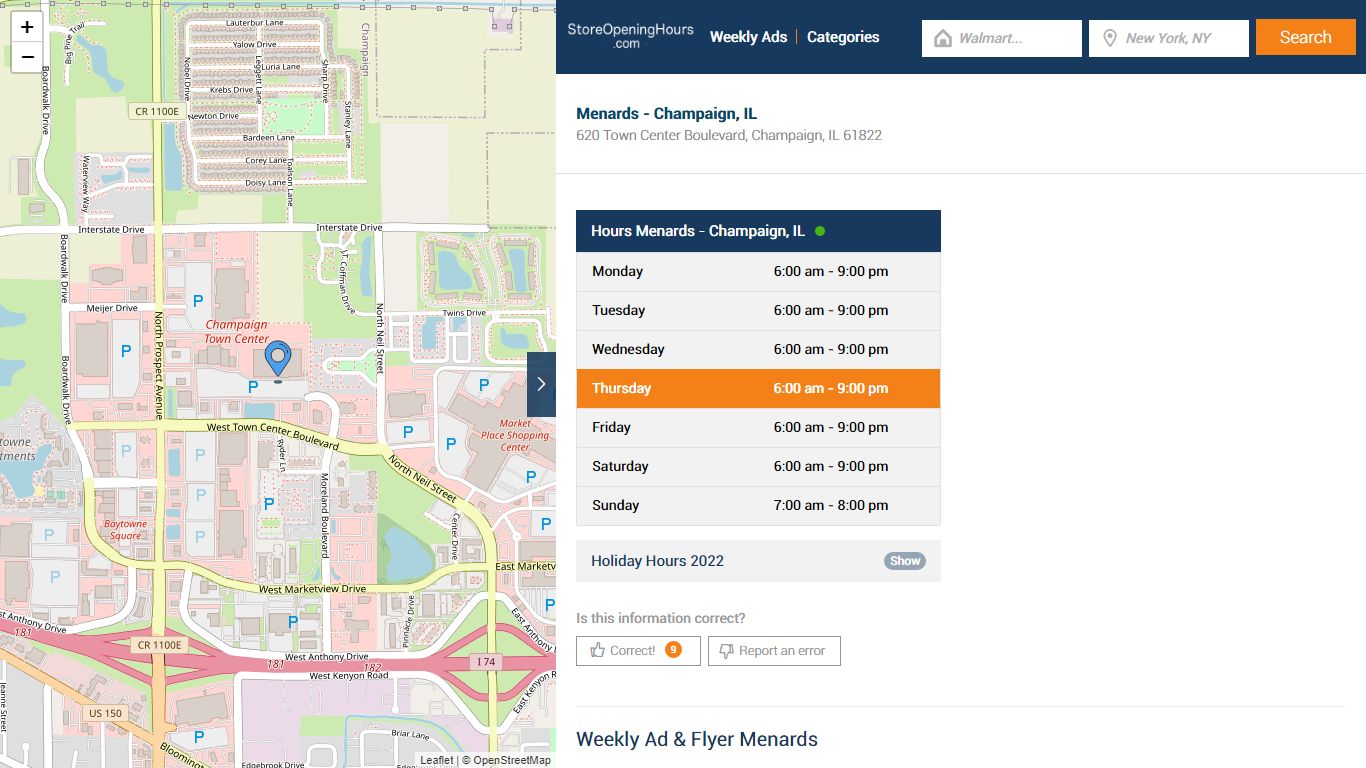The image size is (1366, 768).
Task: Open the OpenStreetMap attribution link
Action: pyautogui.click(x=512, y=760)
